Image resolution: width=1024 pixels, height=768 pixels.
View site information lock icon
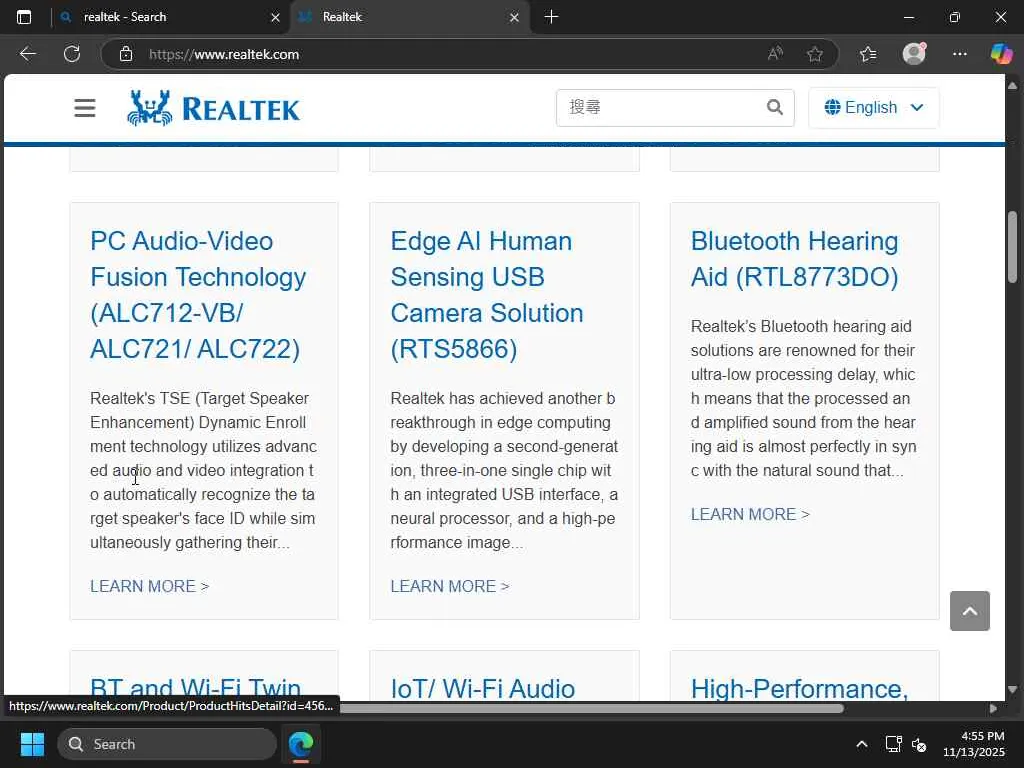(126, 54)
